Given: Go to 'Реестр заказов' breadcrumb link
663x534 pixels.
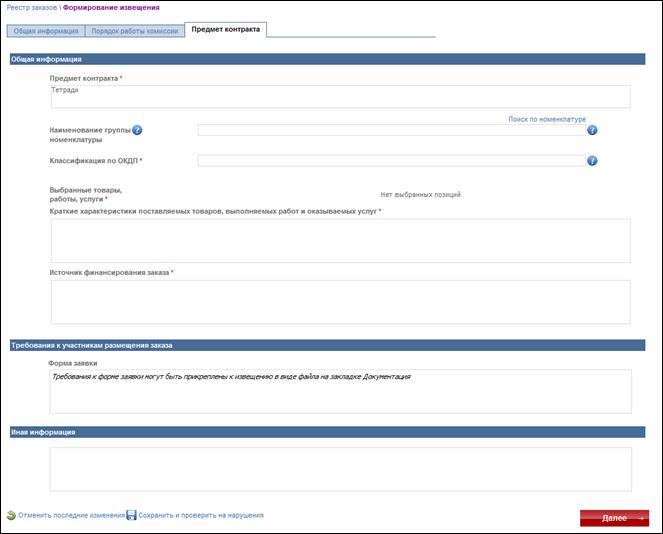Looking at the screenshot, I should pyautogui.click(x=32, y=8).
